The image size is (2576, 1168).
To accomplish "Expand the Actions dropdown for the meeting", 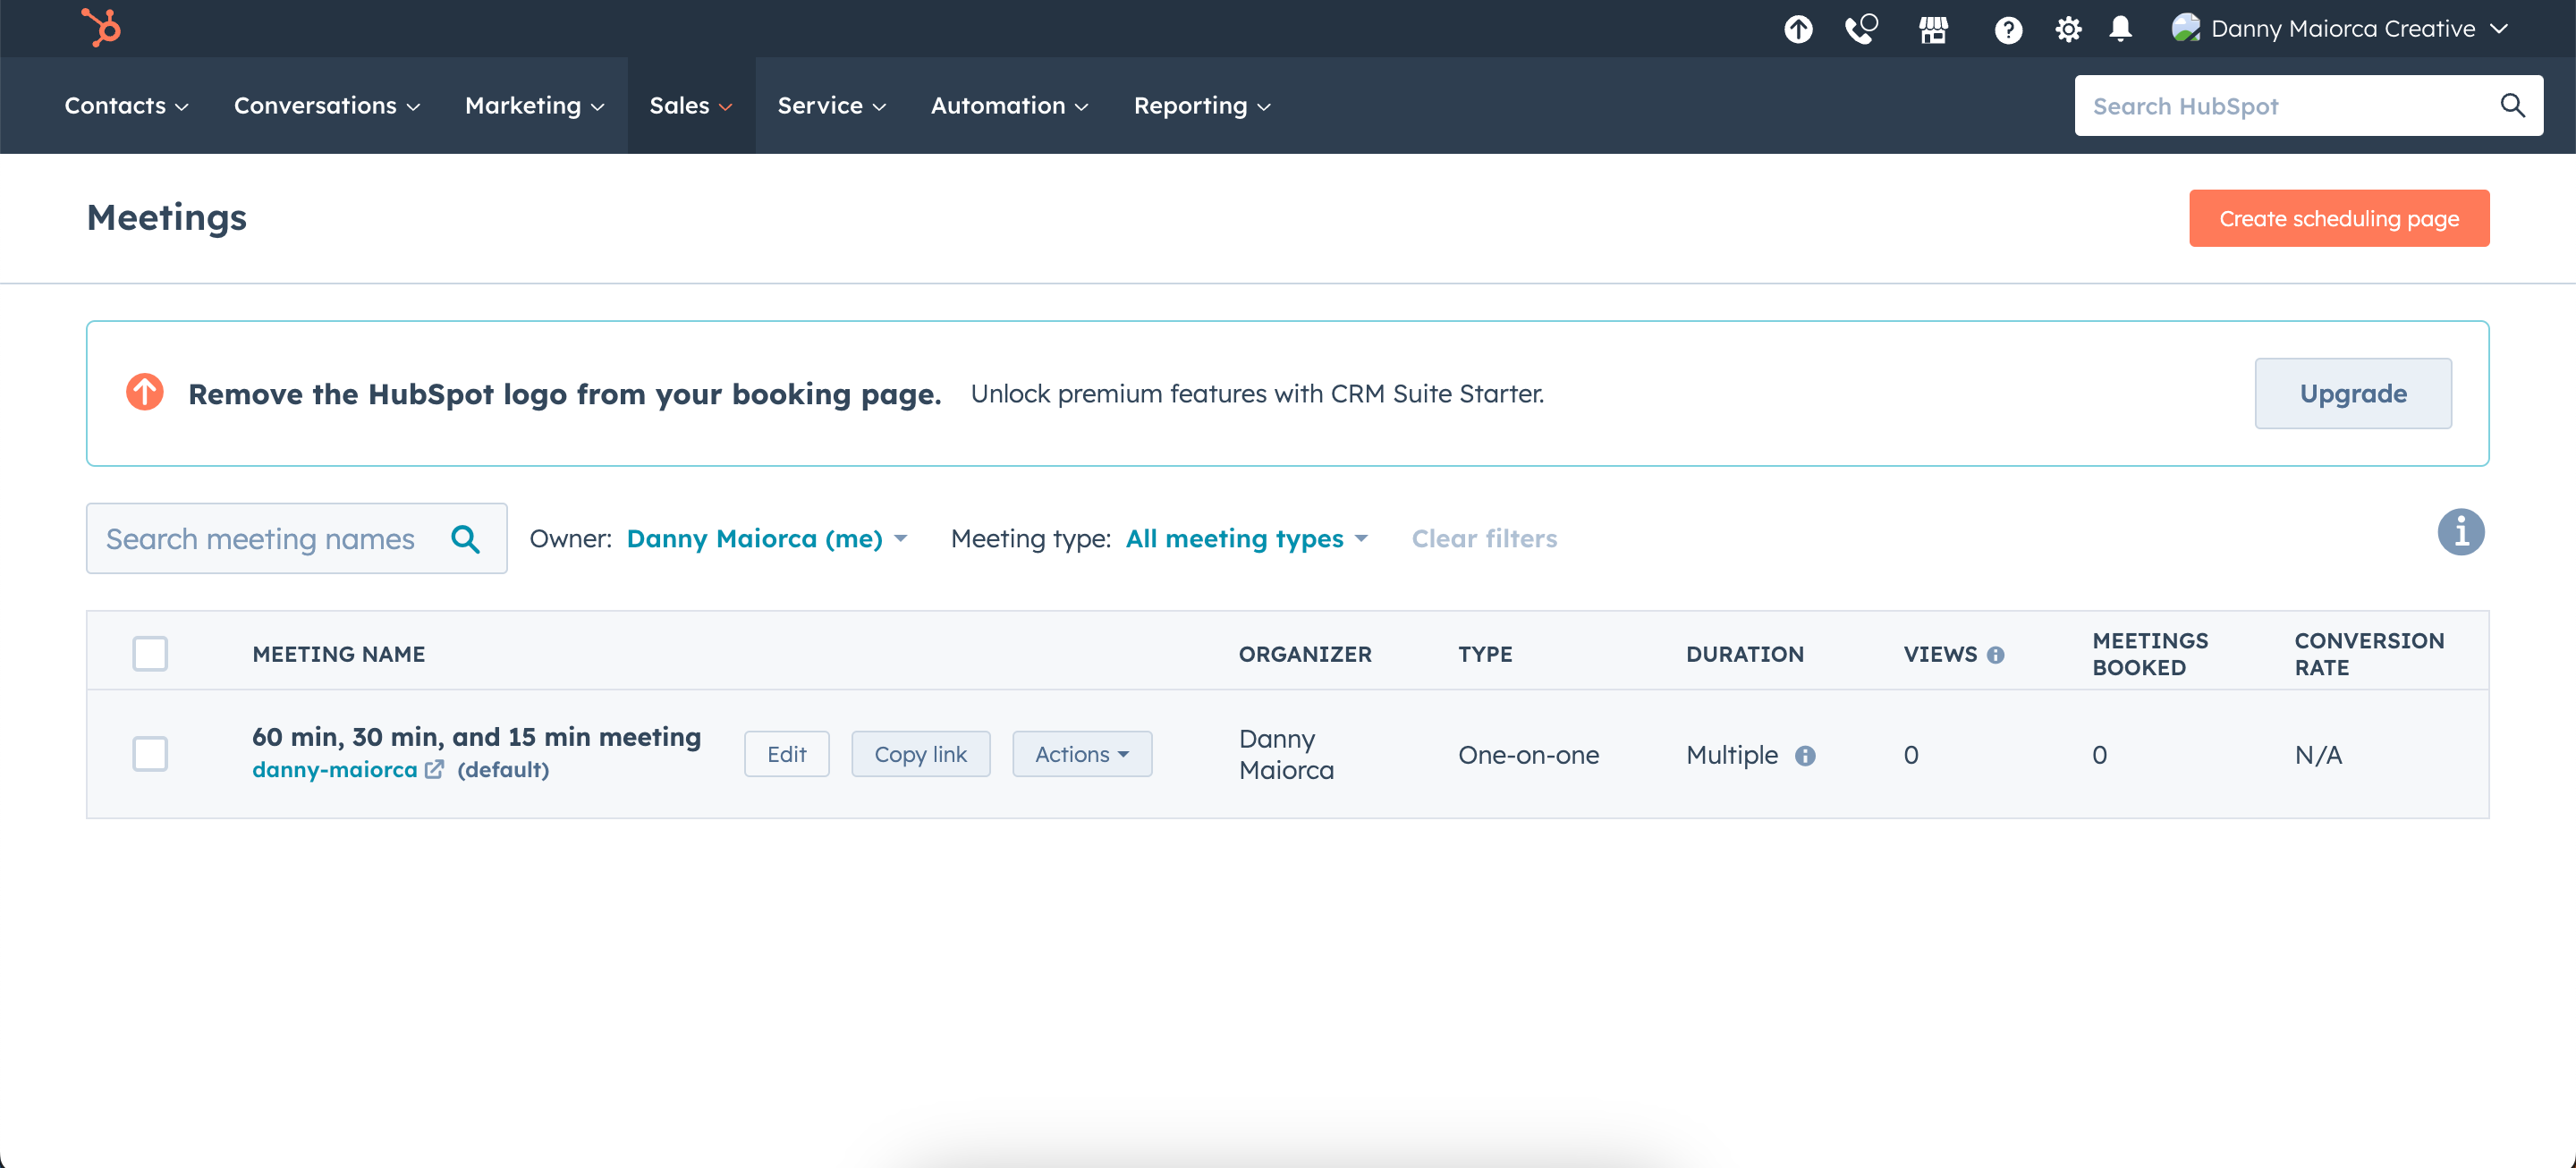I will [x=1082, y=754].
